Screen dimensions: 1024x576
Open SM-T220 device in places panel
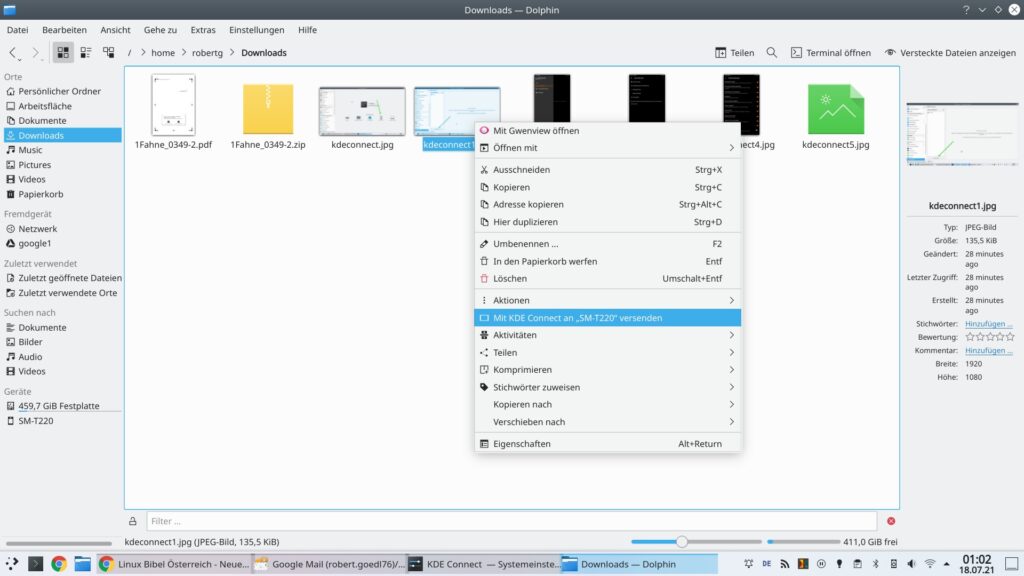[x=62, y=421]
